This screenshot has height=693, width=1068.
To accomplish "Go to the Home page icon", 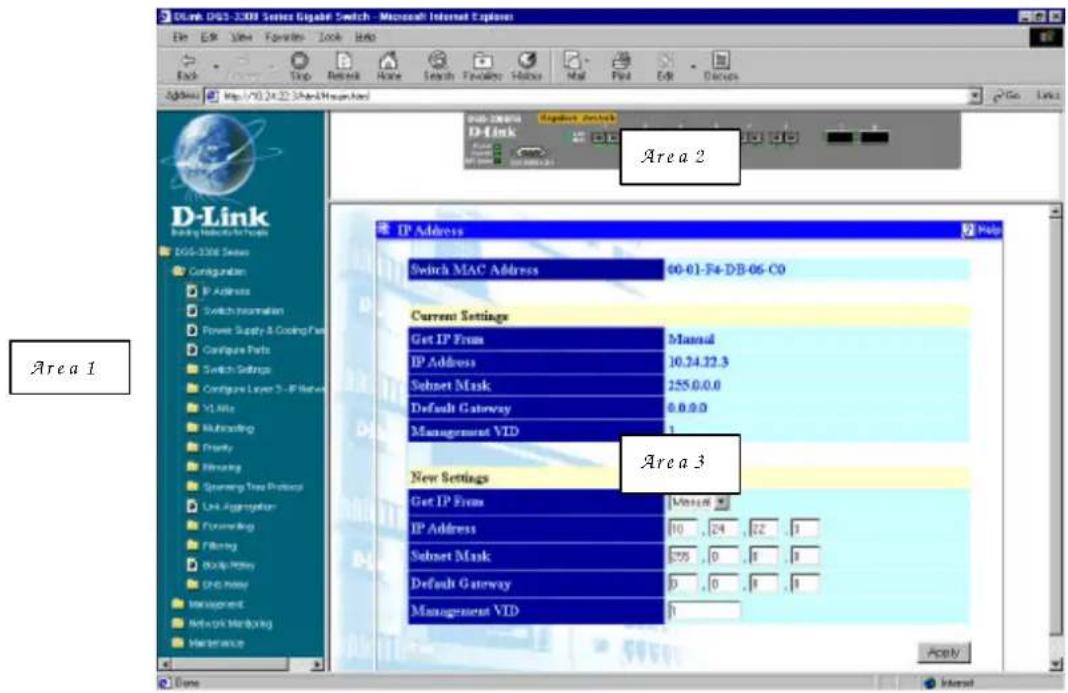I will (x=388, y=67).
